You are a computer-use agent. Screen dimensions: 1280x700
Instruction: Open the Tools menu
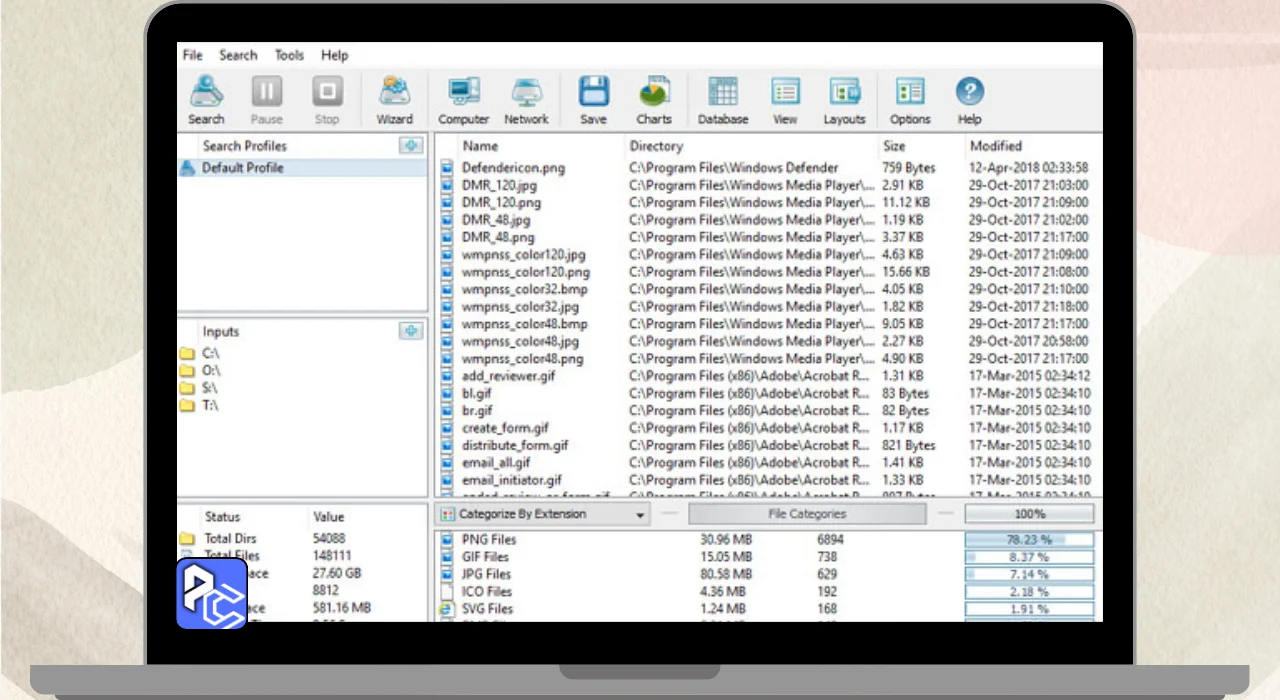[x=289, y=55]
